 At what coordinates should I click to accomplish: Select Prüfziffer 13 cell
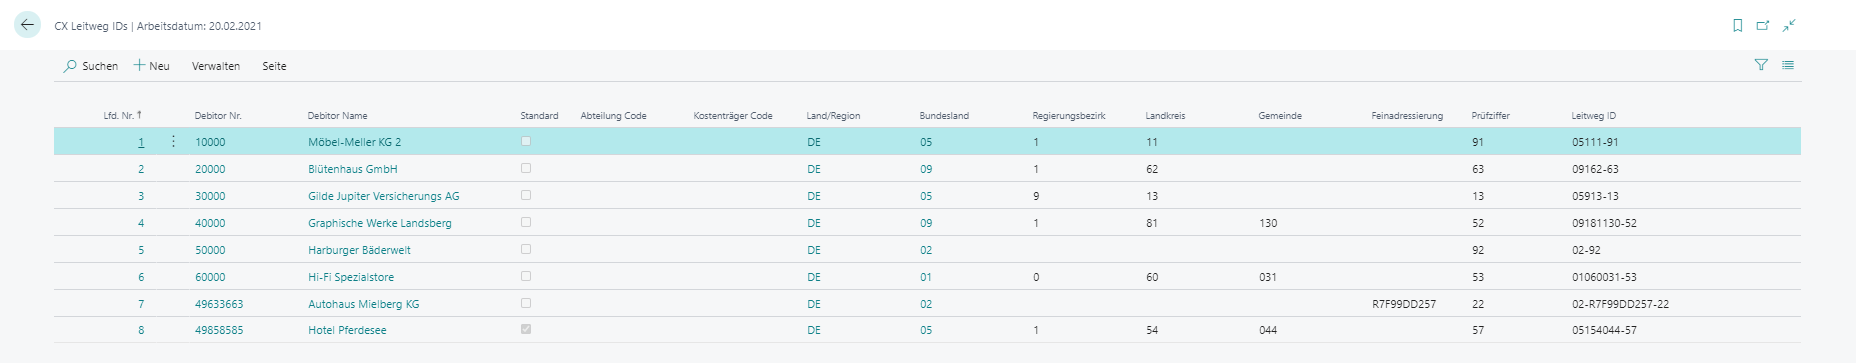(x=1478, y=196)
